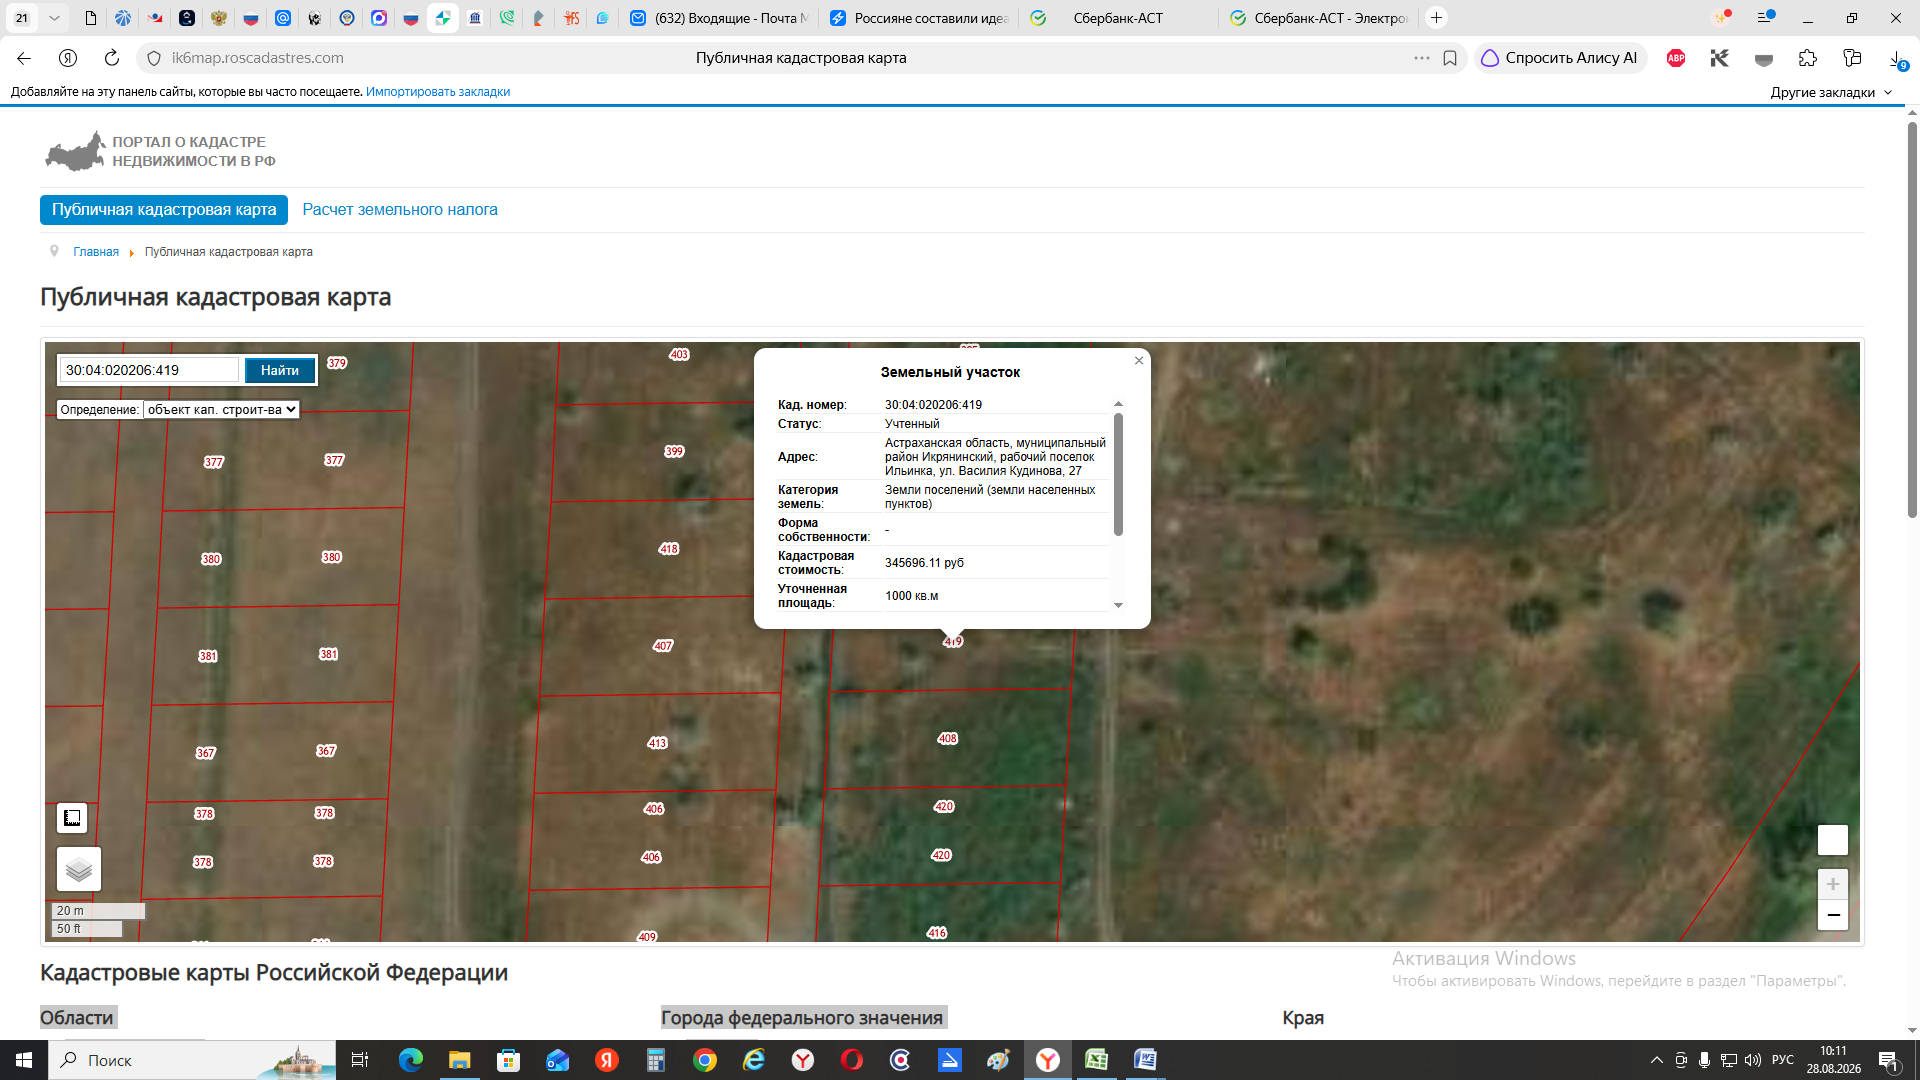Bookmark the page via bookmark icon
The height and width of the screenshot is (1080, 1920).
pos(1449,58)
